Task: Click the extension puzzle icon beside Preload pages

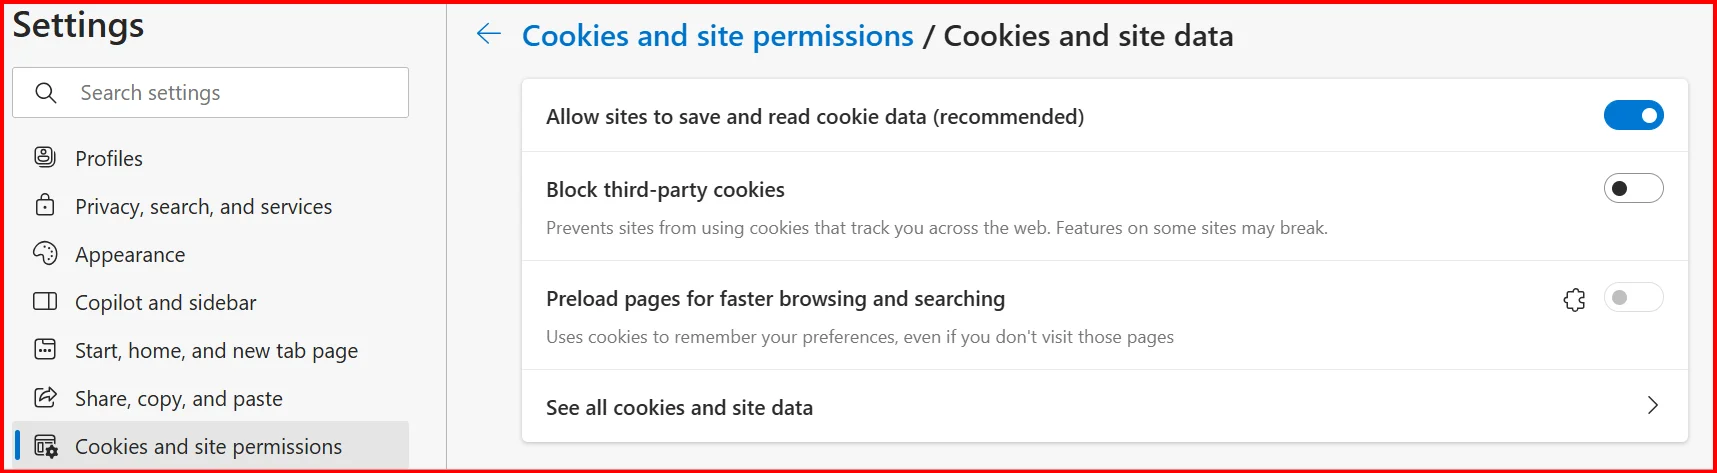Action: pos(1574,299)
